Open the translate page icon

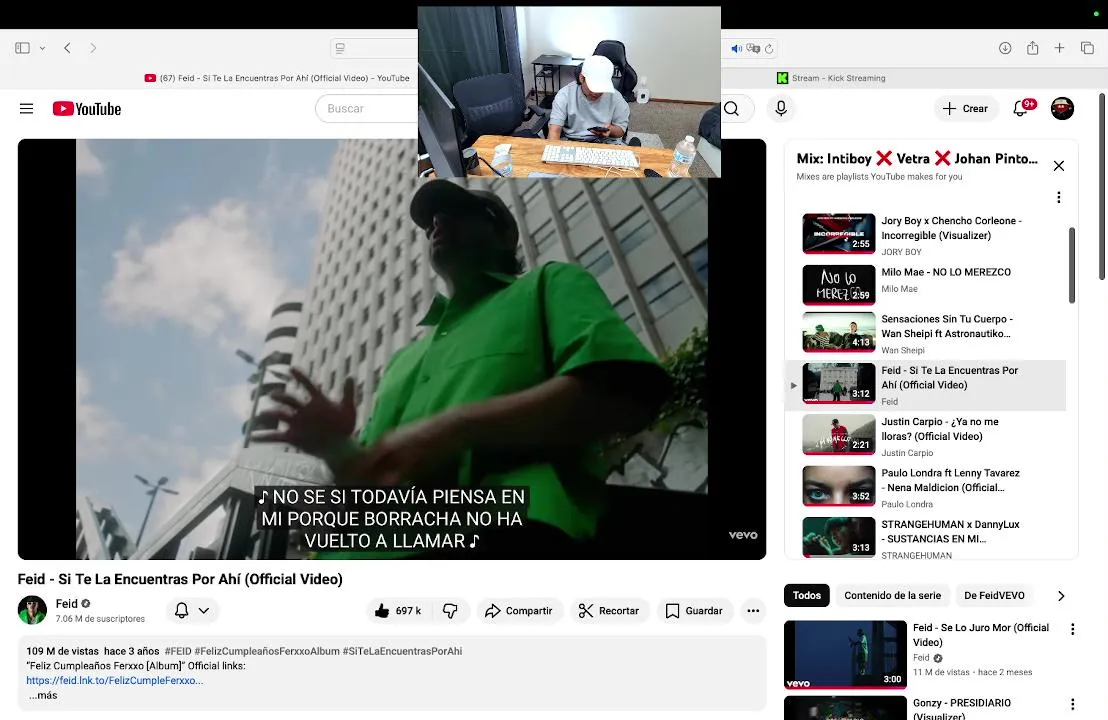pos(753,48)
